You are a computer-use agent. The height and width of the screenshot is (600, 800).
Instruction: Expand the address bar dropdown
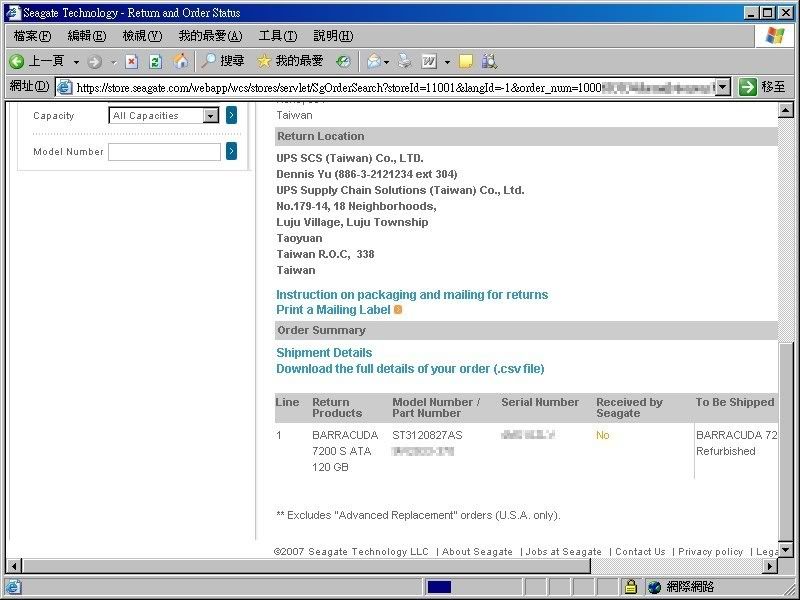[x=722, y=87]
